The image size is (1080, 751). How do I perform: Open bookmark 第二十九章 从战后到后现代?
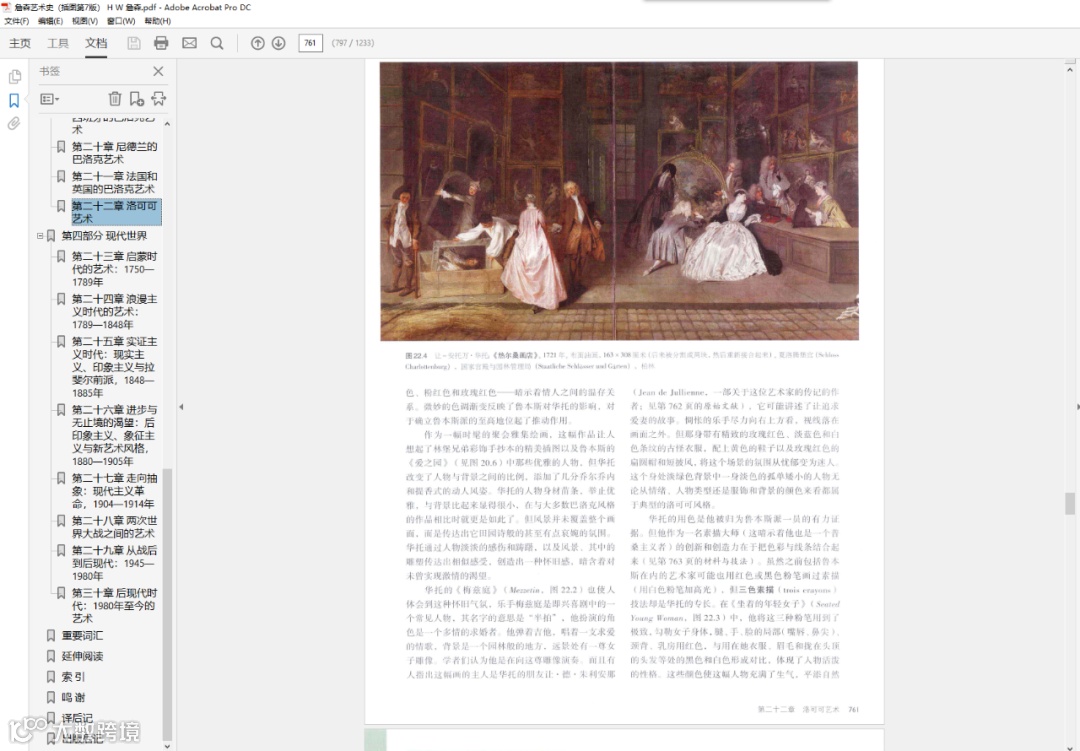click(114, 563)
